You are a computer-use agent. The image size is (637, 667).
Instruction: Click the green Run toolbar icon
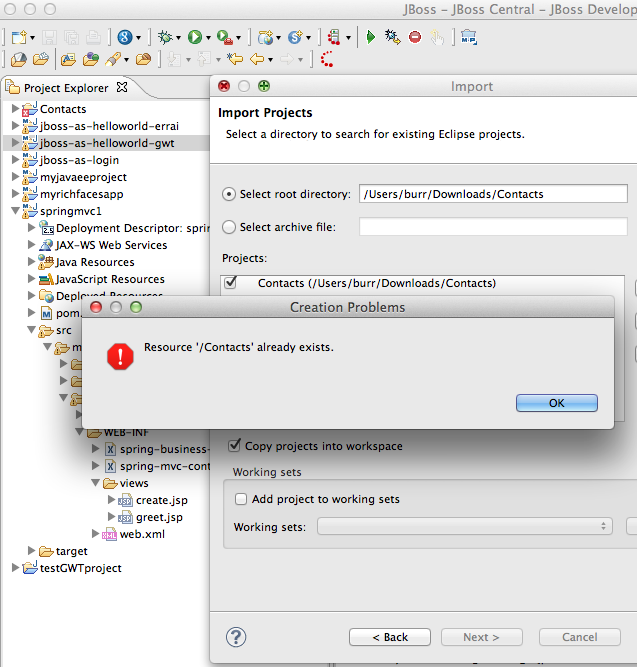coord(195,37)
